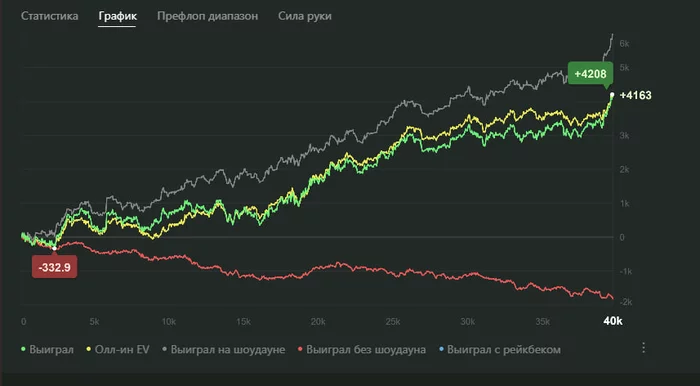Toggle Выиграл с рейкбеком series

pos(500,349)
